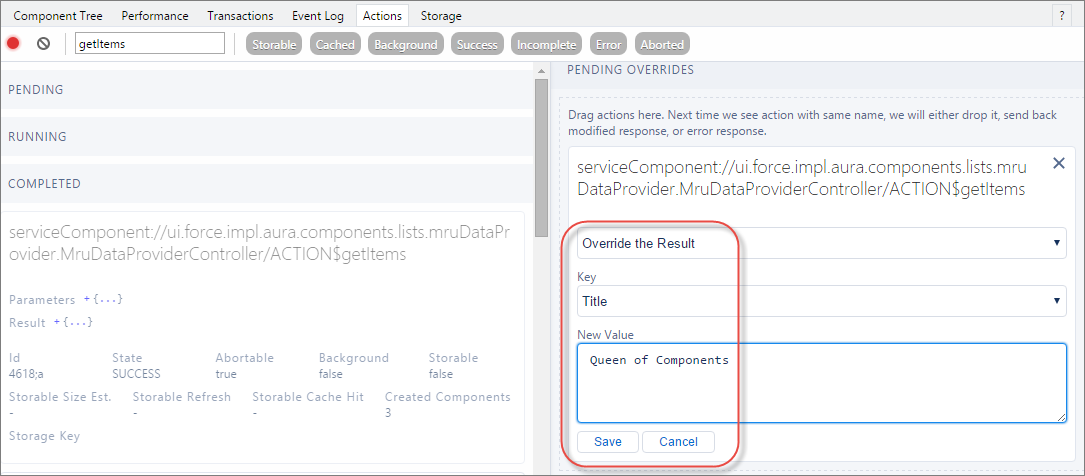Open help with the question mark icon

(x=1061, y=15)
